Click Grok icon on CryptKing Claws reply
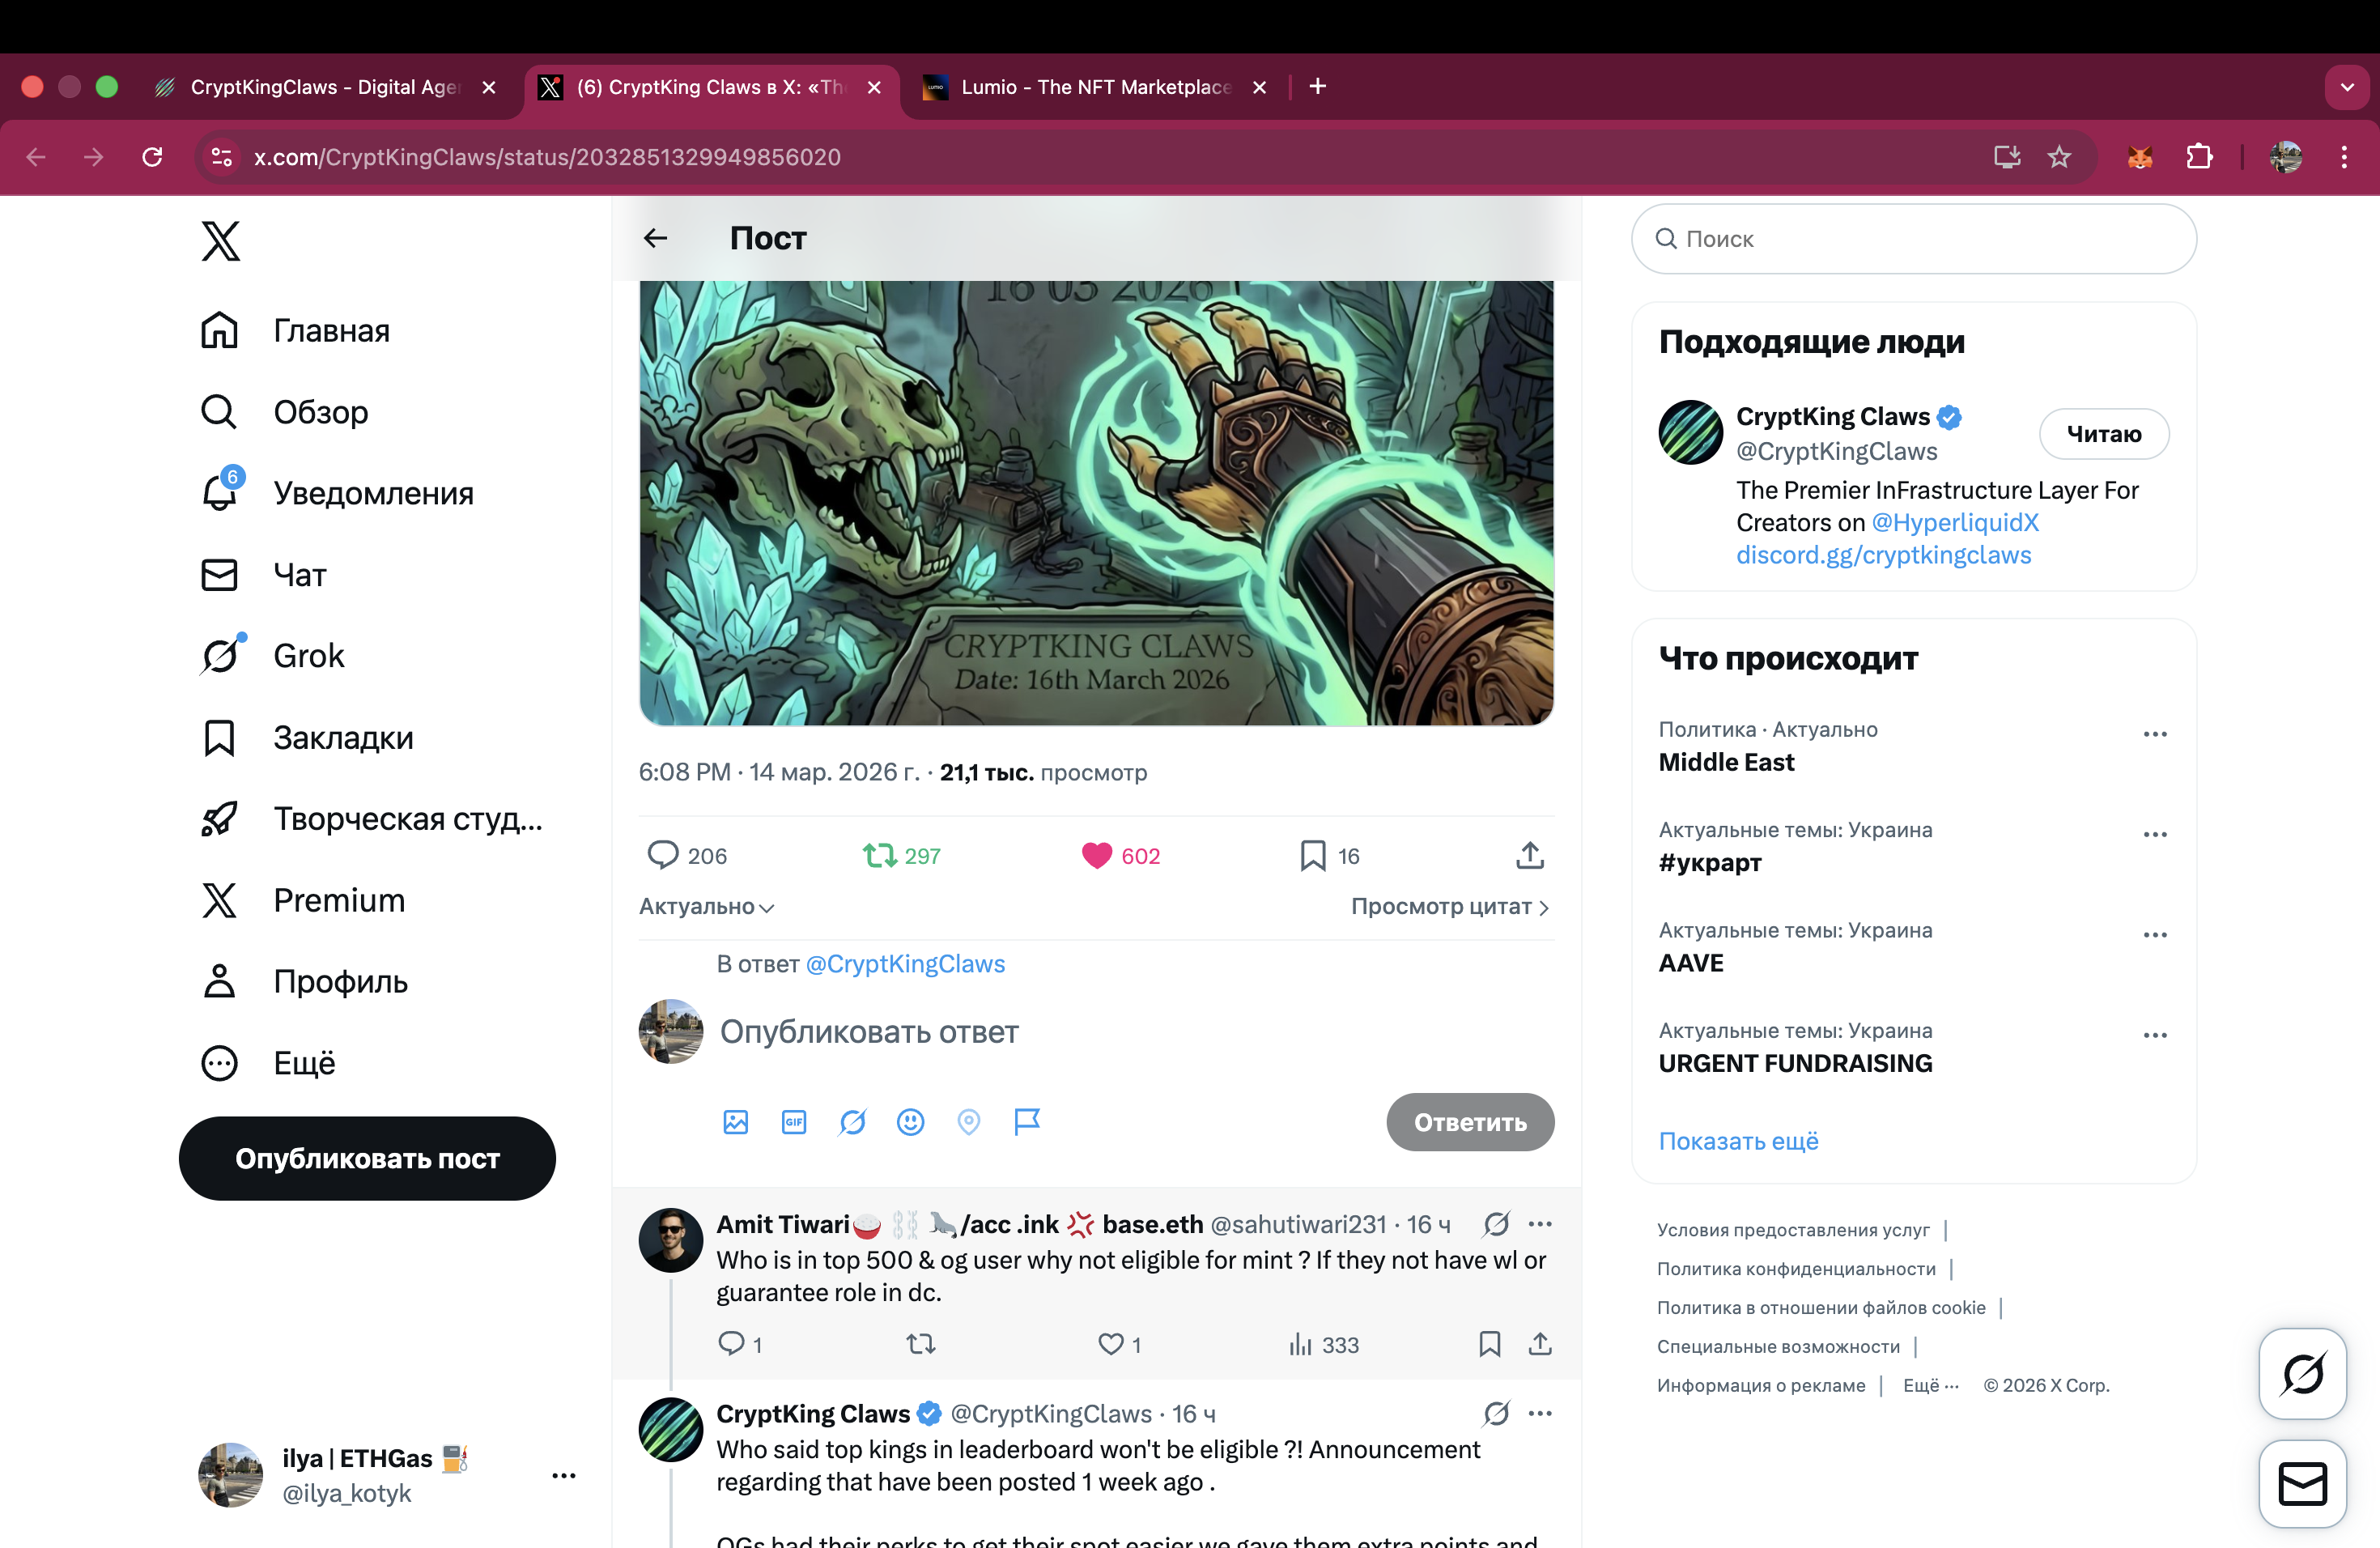The image size is (2380, 1548). pyautogui.click(x=1497, y=1413)
